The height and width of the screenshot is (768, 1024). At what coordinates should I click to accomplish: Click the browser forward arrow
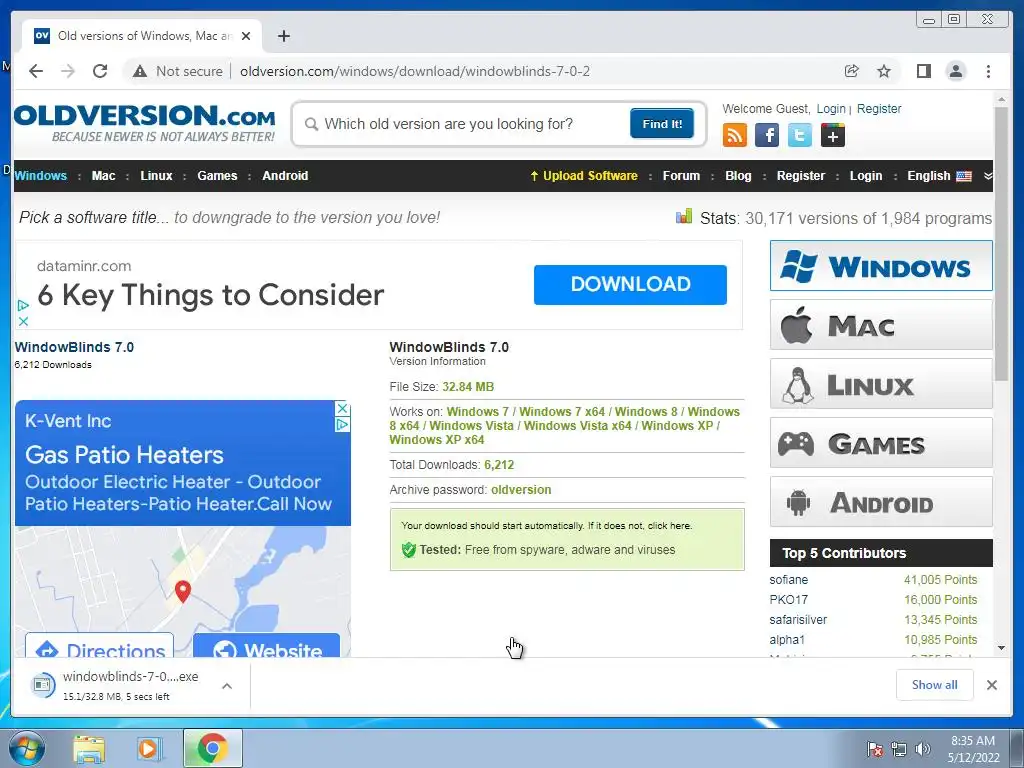(x=68, y=71)
